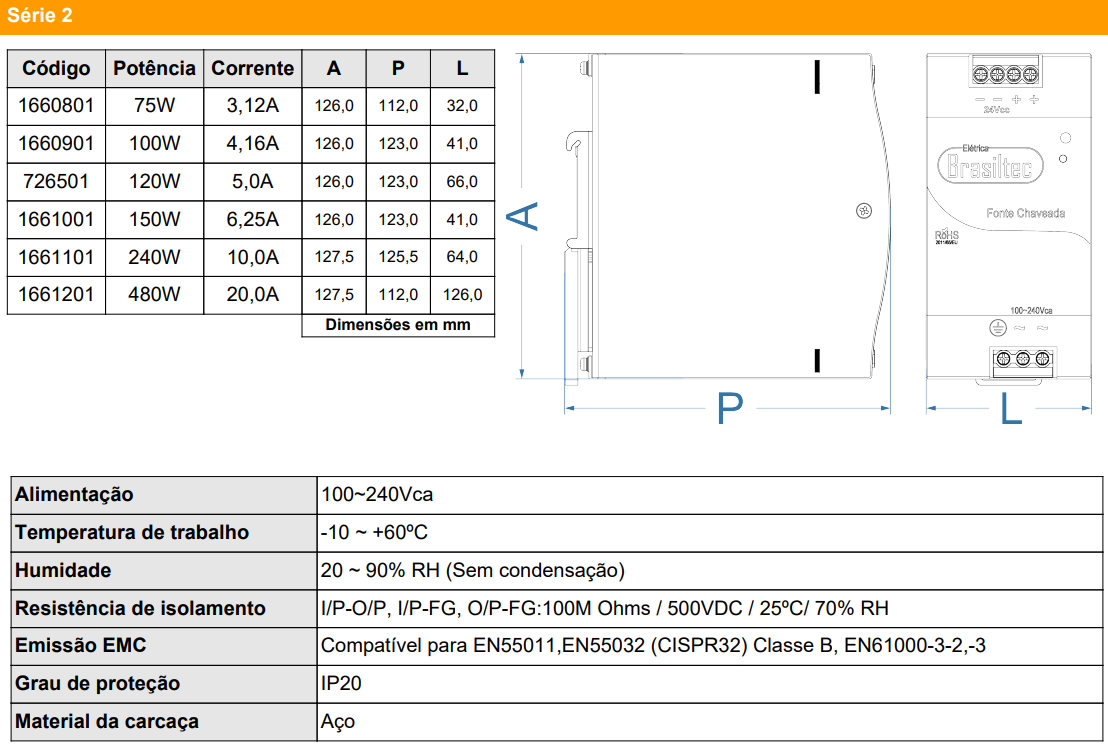Click the ground symbol near input terminals
The height and width of the screenshot is (751, 1108).
coord(998,328)
